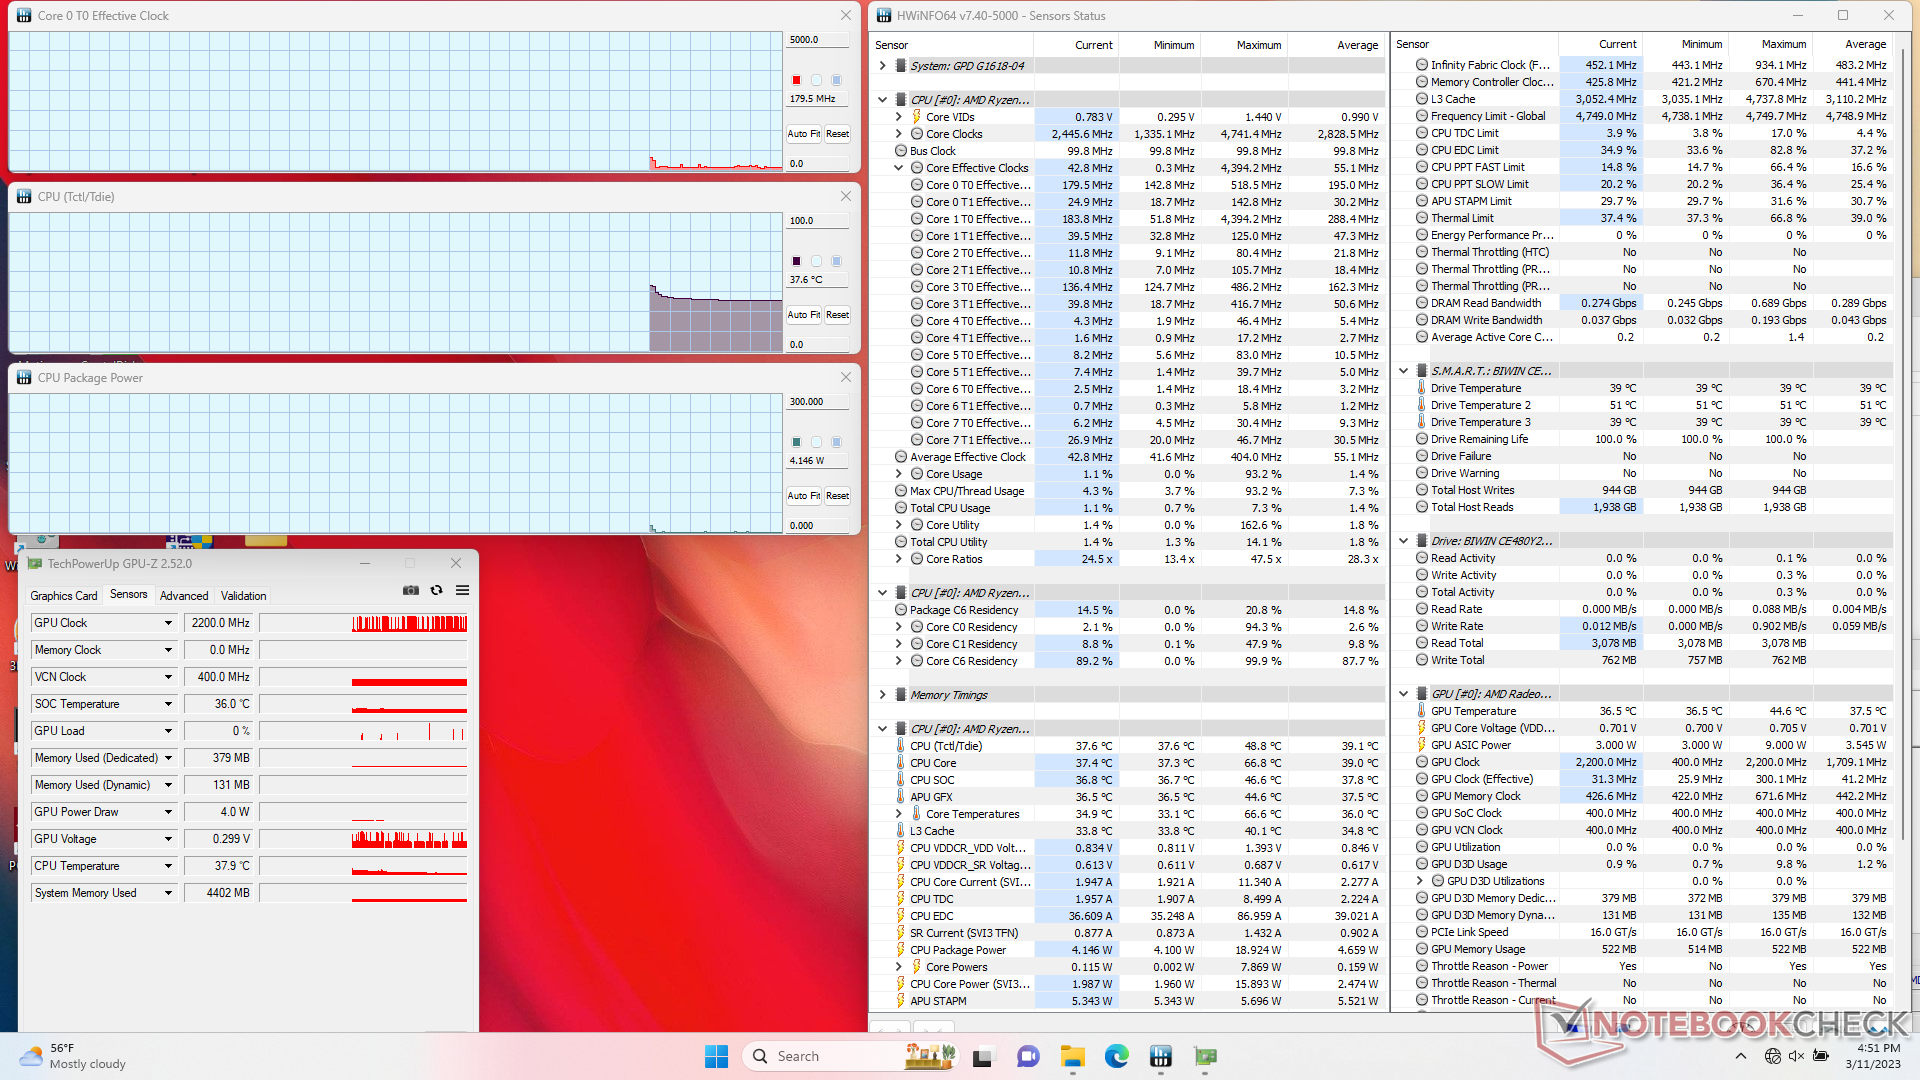Click thermometer icon beside CPU (Tctl/Tdie) row
Screen dimensions: 1920x1080
[900, 746]
